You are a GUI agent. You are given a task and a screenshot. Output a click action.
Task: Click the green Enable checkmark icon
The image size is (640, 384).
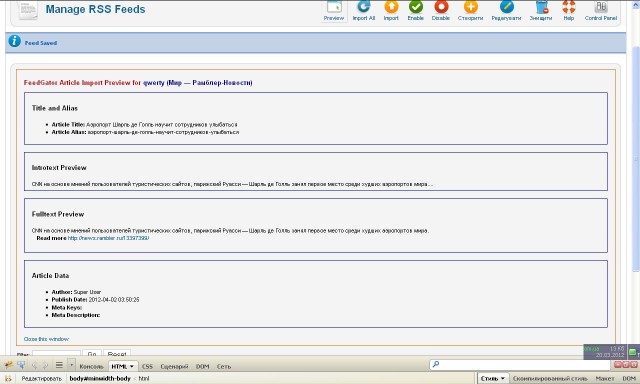pyautogui.click(x=416, y=7)
